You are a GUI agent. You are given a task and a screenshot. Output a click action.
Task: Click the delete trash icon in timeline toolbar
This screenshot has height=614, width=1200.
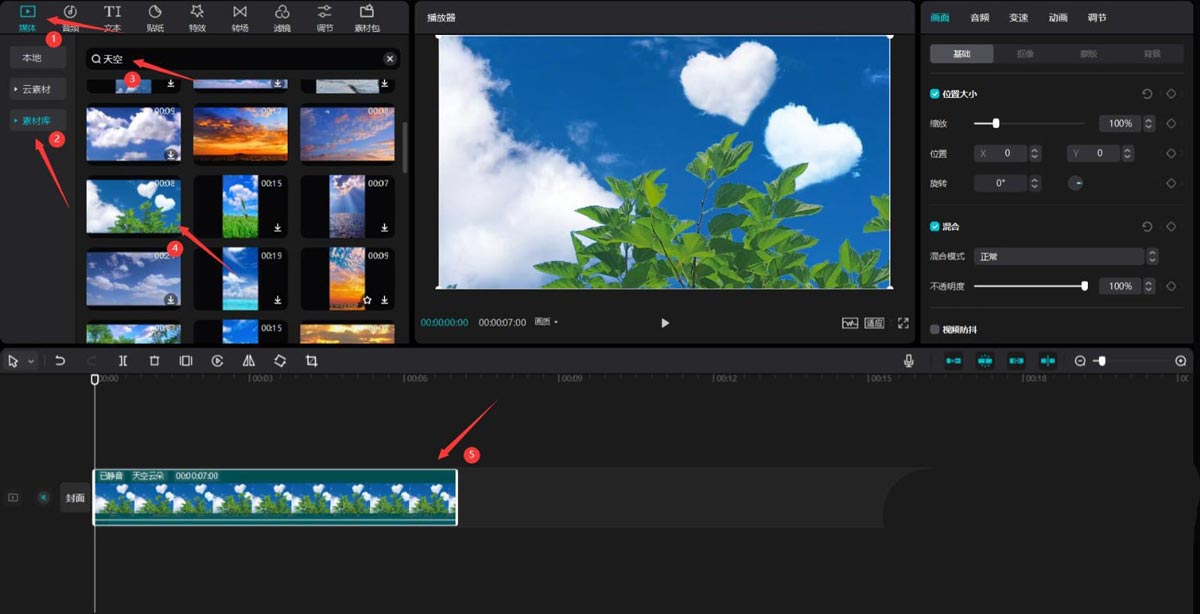pos(154,361)
